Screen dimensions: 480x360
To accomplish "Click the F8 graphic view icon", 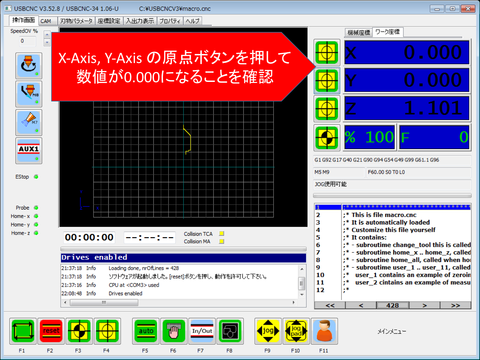I will 230,331.
